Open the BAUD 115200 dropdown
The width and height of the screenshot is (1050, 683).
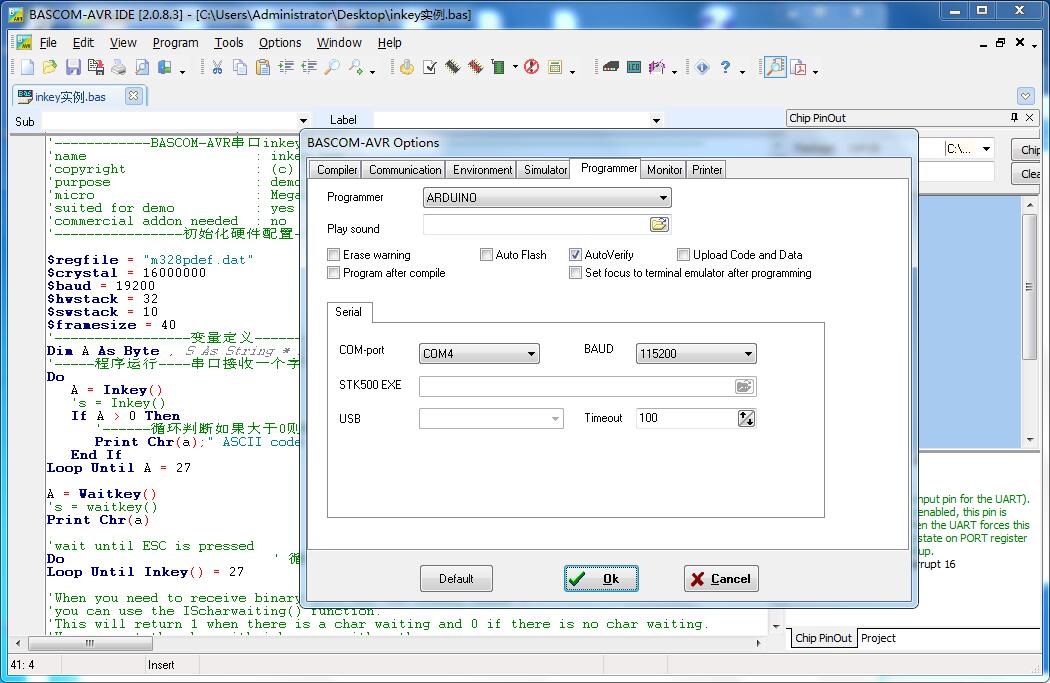click(x=696, y=354)
